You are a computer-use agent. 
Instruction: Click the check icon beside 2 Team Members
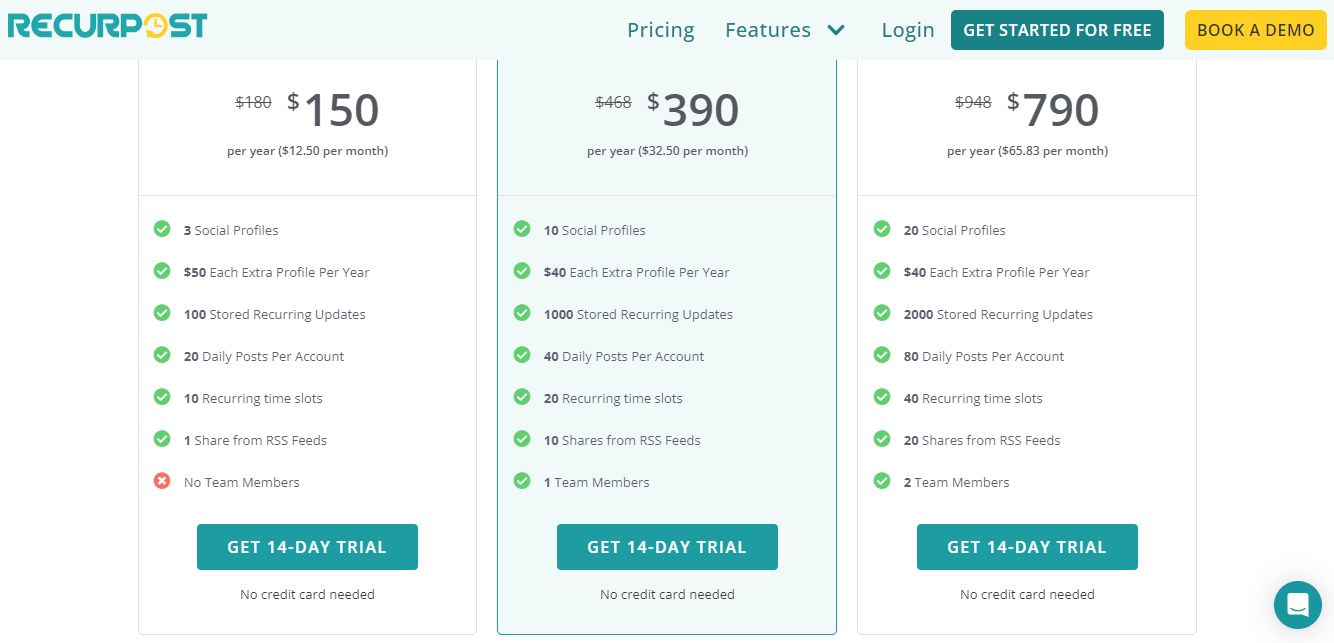tap(882, 481)
